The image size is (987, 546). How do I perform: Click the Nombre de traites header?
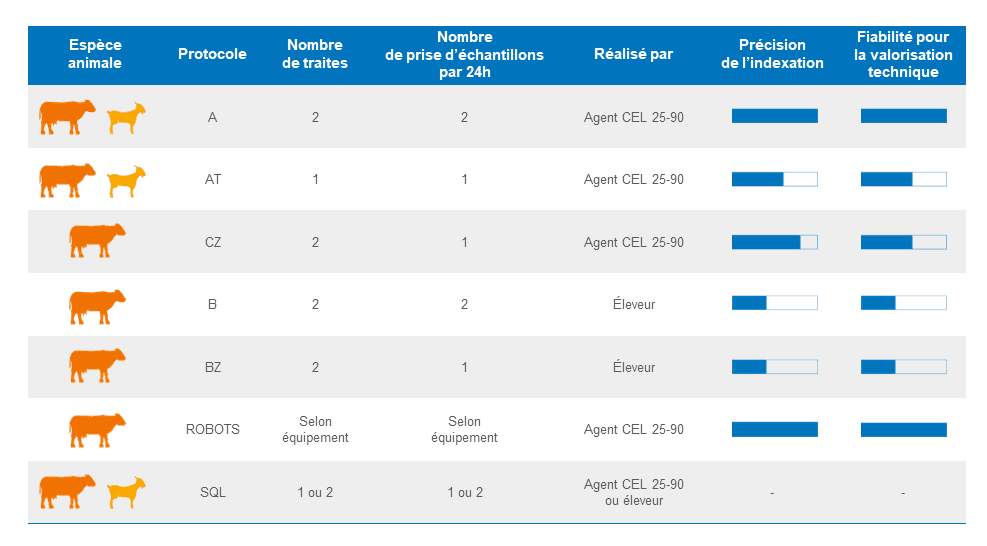point(315,54)
